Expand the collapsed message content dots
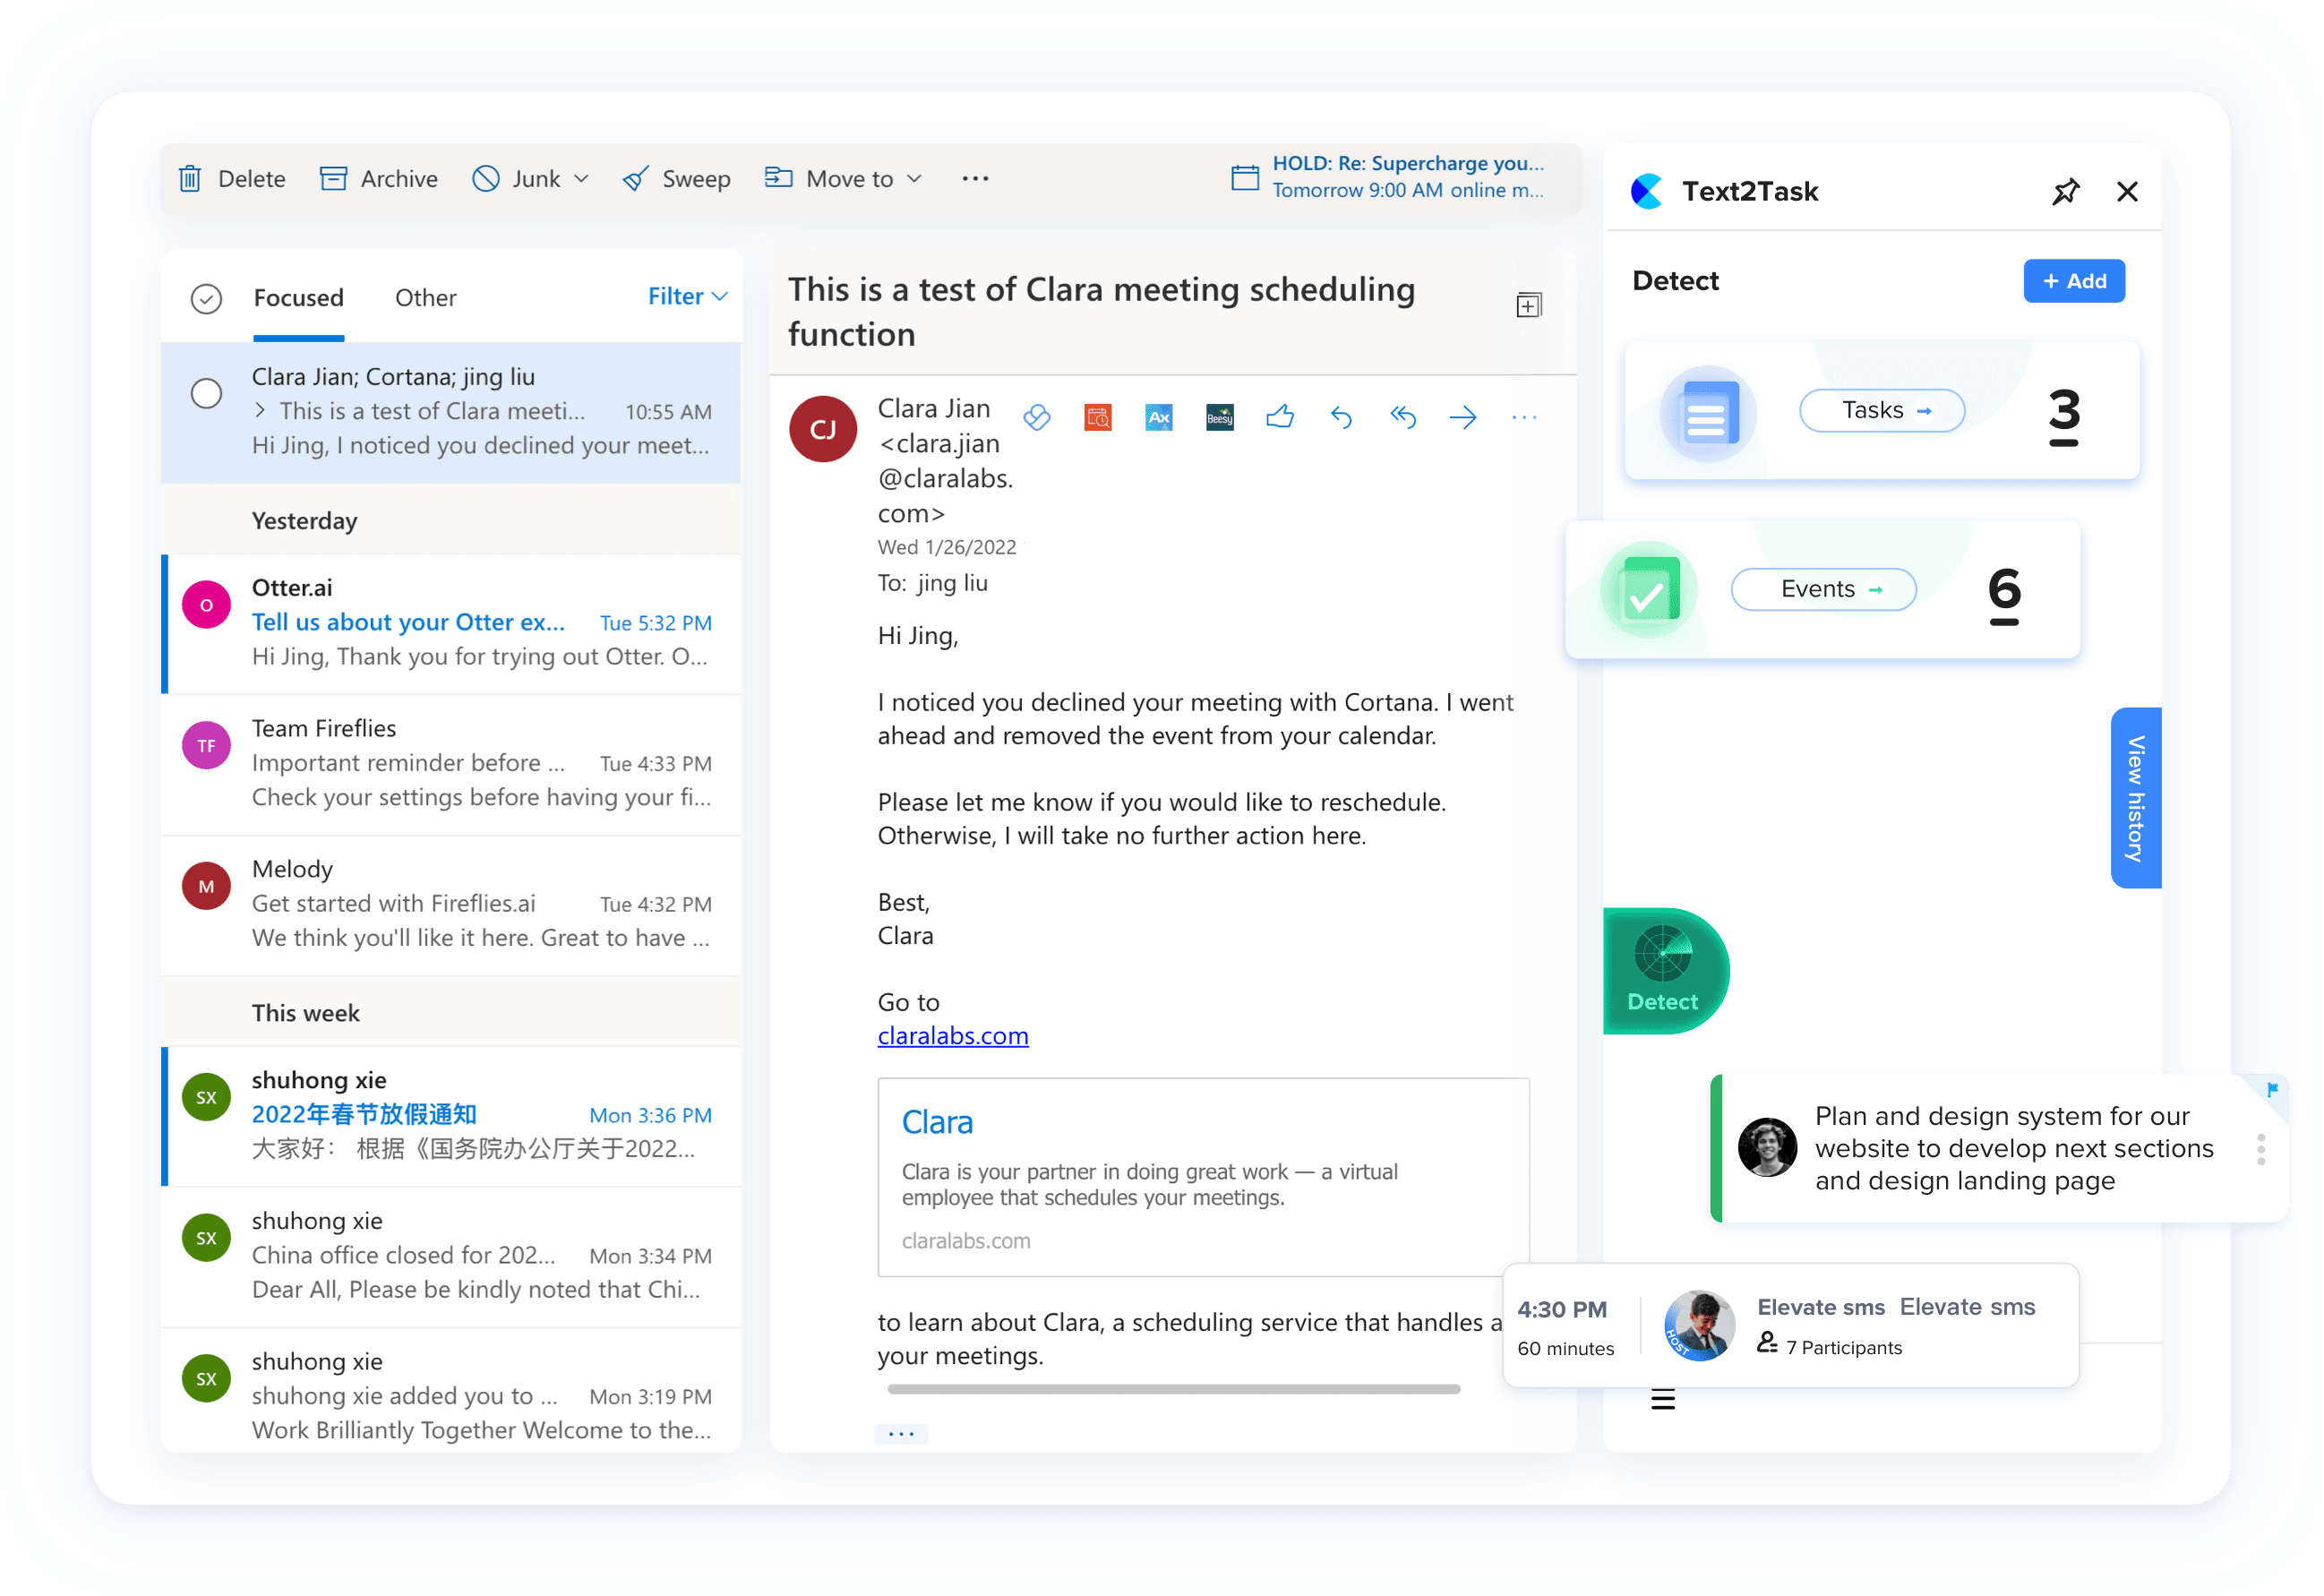 [901, 1434]
